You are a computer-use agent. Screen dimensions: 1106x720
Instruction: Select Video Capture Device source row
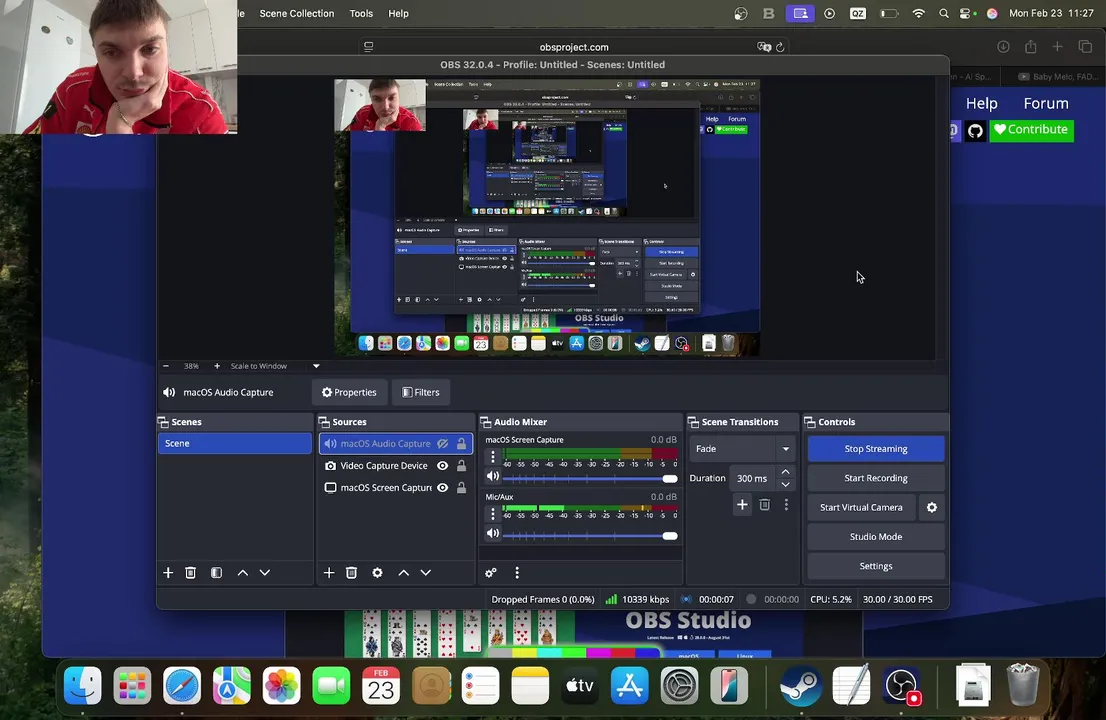pyautogui.click(x=396, y=465)
